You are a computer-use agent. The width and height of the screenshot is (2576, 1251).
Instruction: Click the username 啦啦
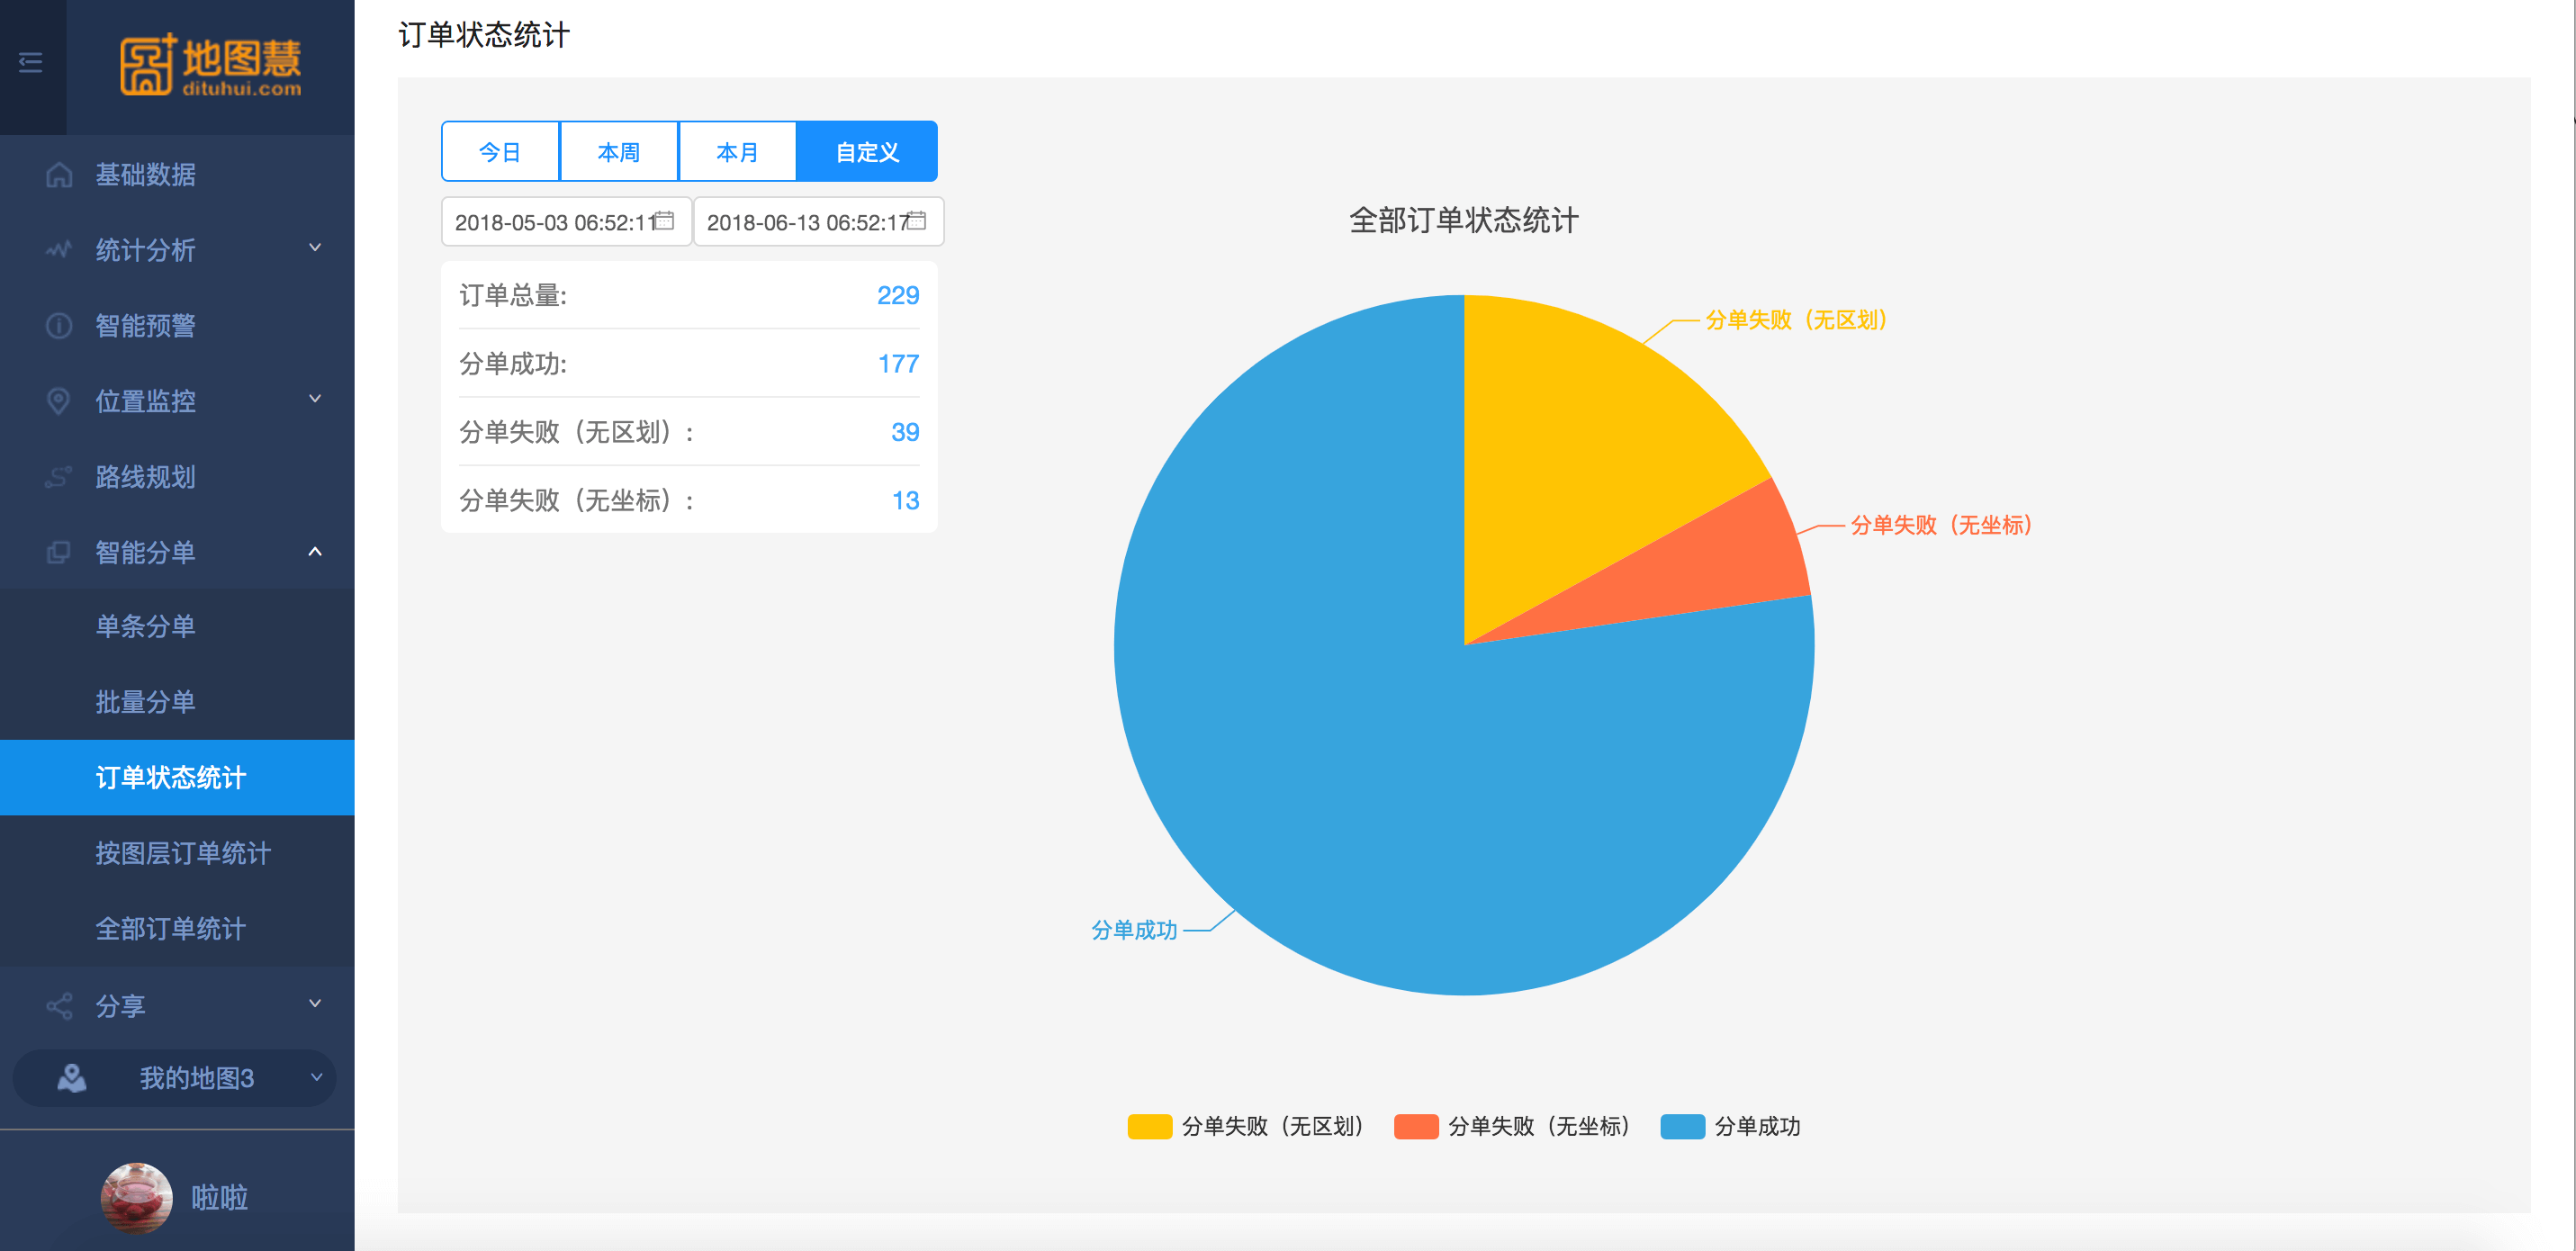click(220, 1198)
